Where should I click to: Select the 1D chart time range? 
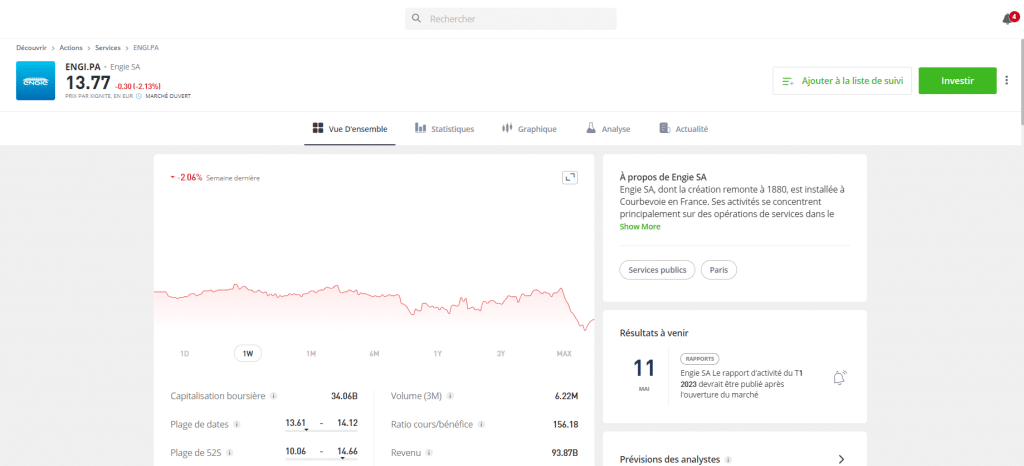click(184, 353)
